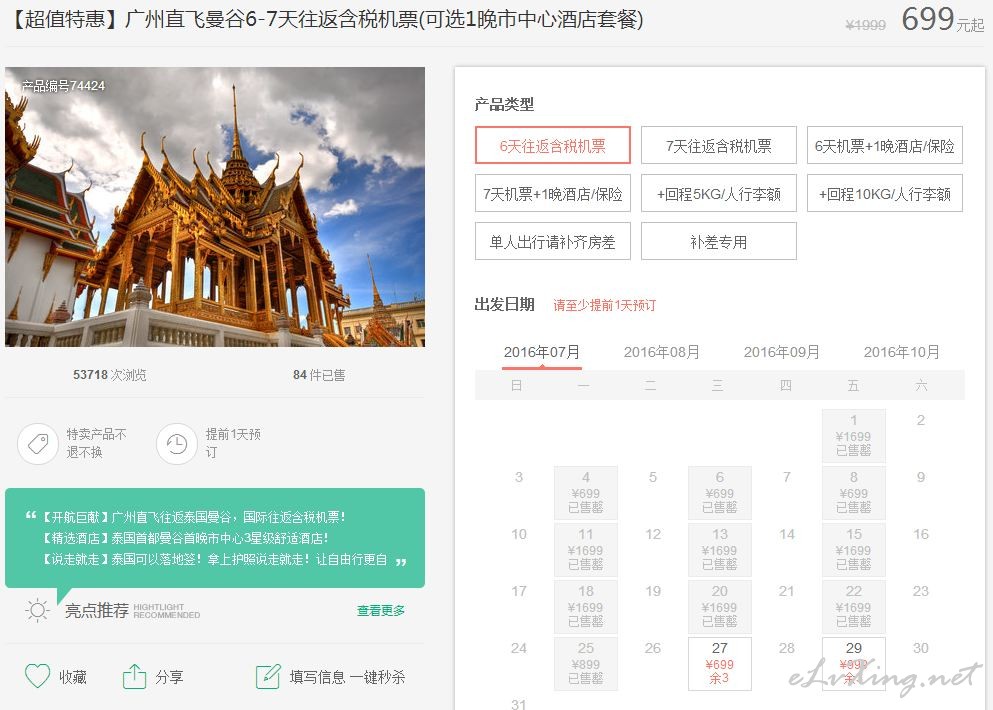Click 产品类型 section heading

point(504,104)
